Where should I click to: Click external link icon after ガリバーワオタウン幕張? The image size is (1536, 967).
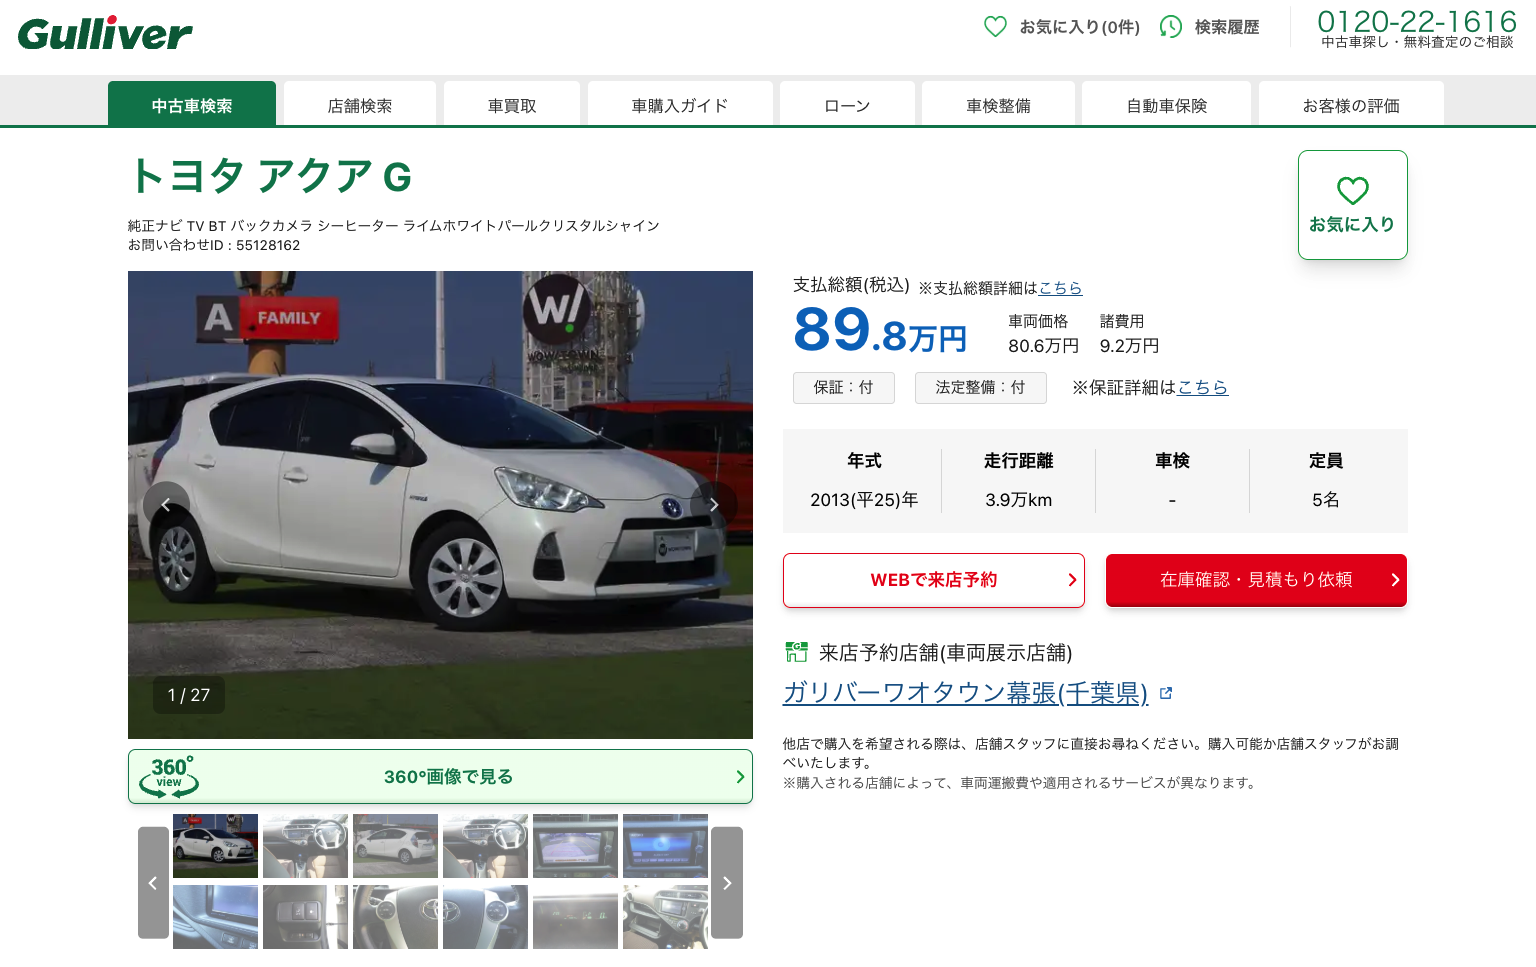pos(1166,693)
